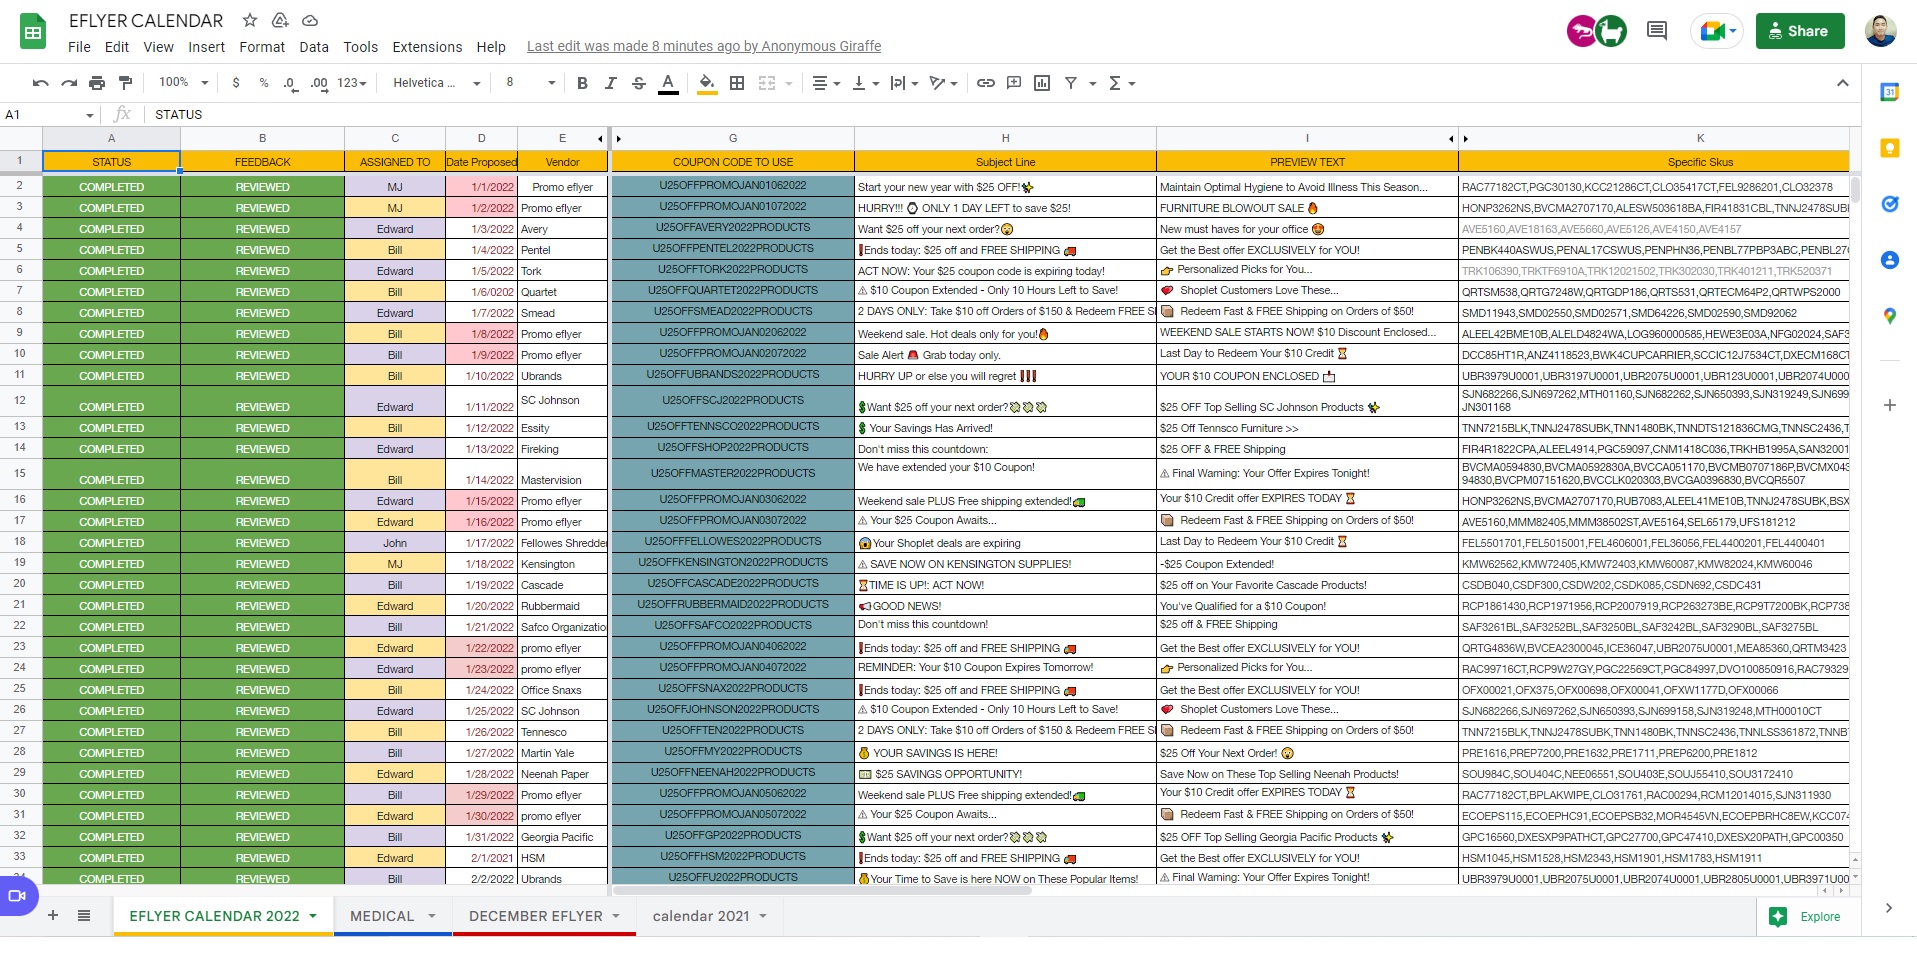Screen dimensions: 1917x969
Task: Check the cloud save status icon
Action: 310,20
